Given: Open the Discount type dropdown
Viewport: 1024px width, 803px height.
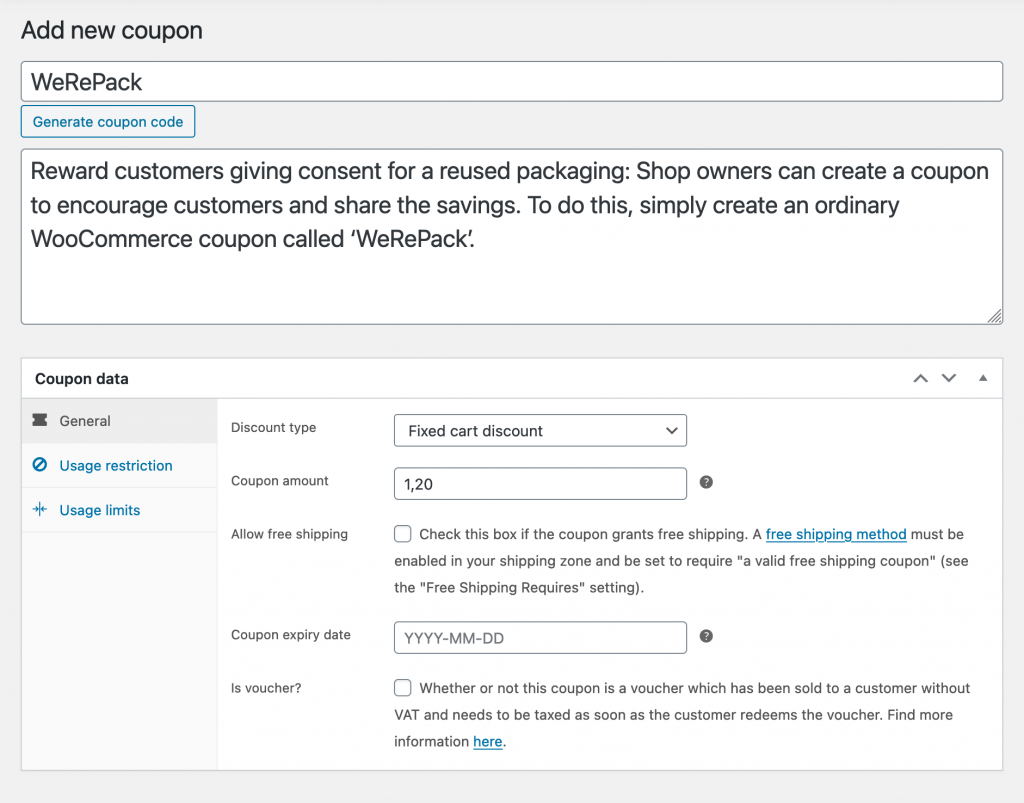Looking at the screenshot, I should pyautogui.click(x=540, y=431).
